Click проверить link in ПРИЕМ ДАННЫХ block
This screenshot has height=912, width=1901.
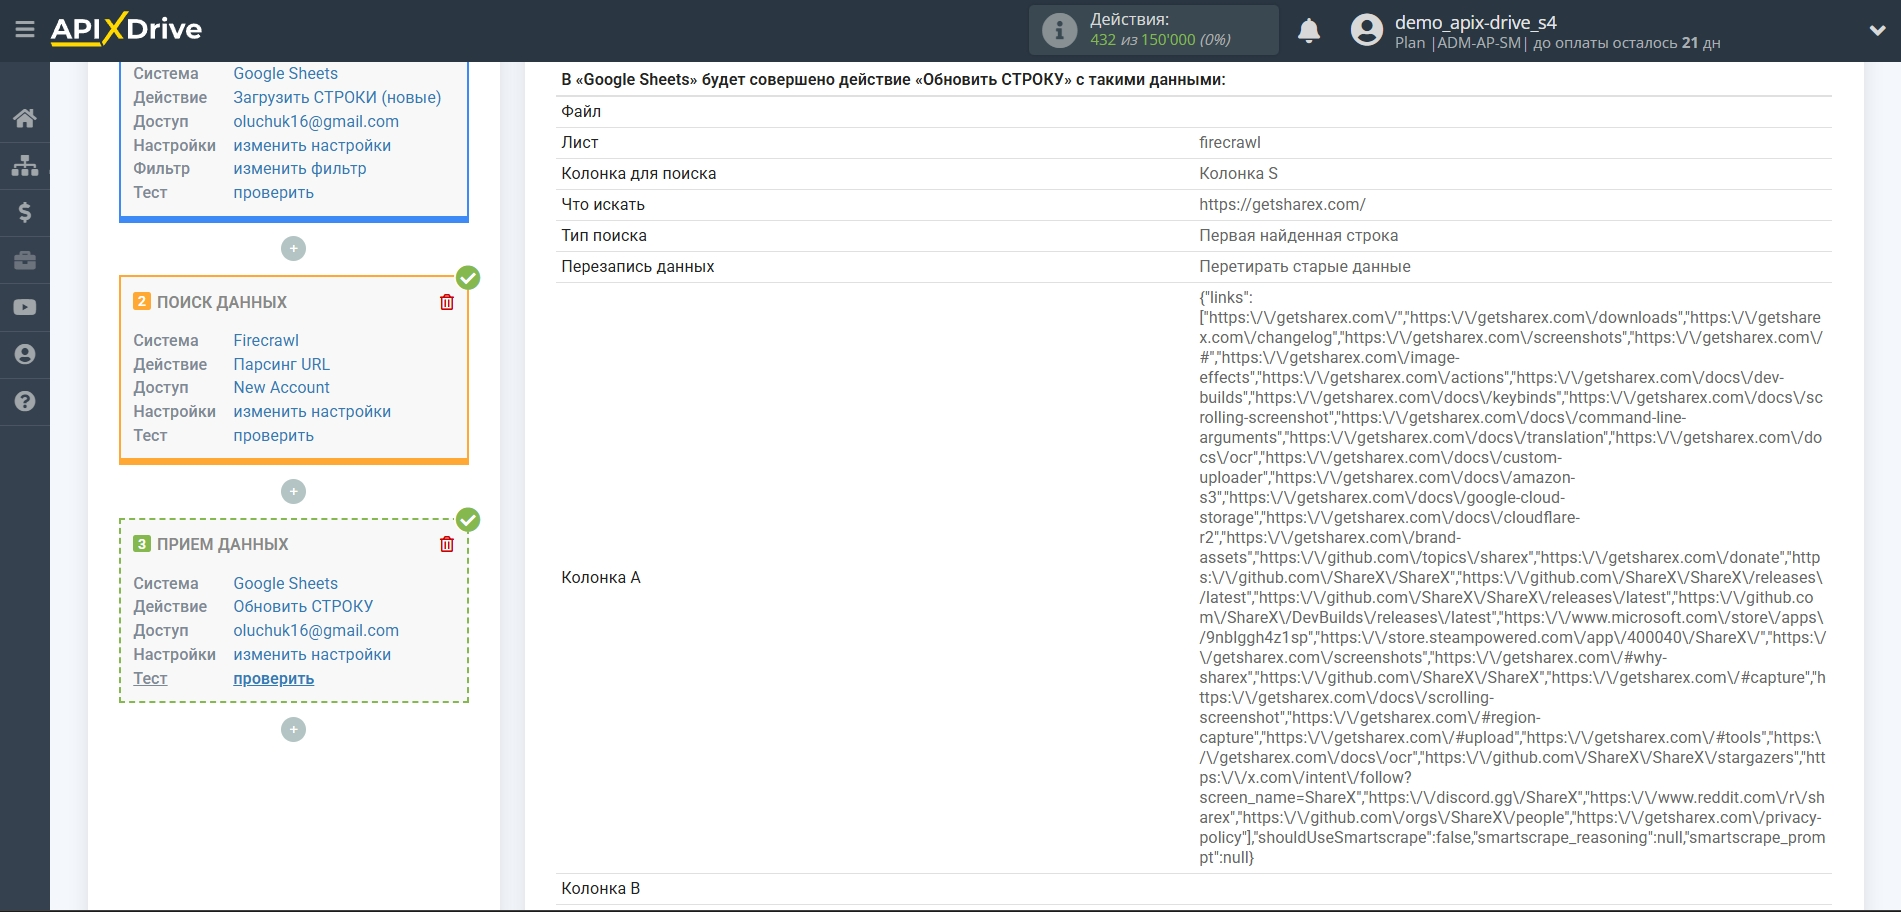click(272, 678)
